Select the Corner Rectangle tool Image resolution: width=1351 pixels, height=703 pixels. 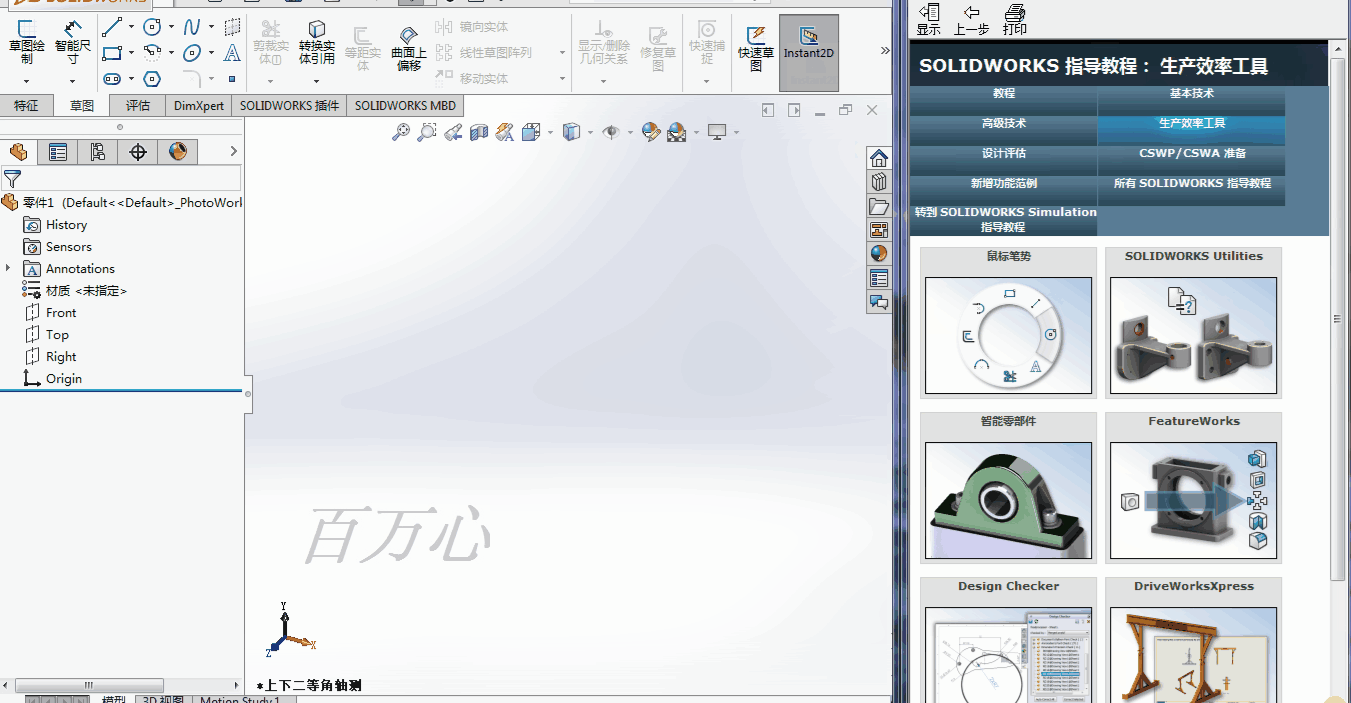coord(112,53)
